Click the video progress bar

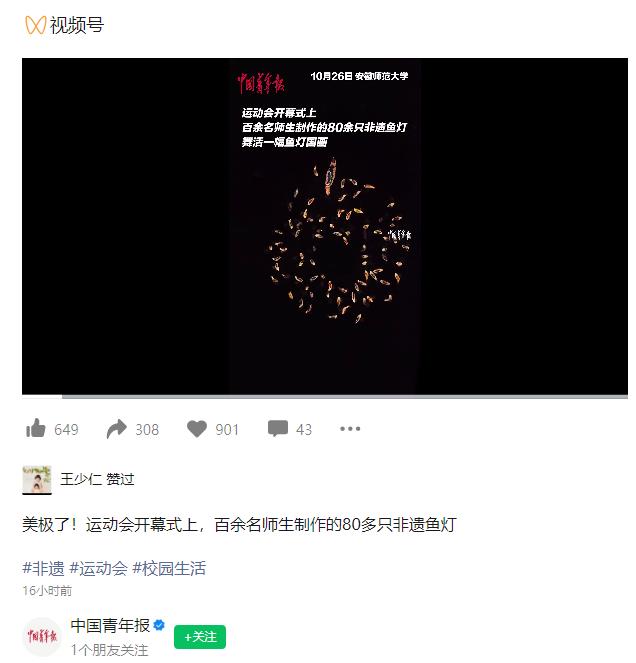tap(325, 397)
